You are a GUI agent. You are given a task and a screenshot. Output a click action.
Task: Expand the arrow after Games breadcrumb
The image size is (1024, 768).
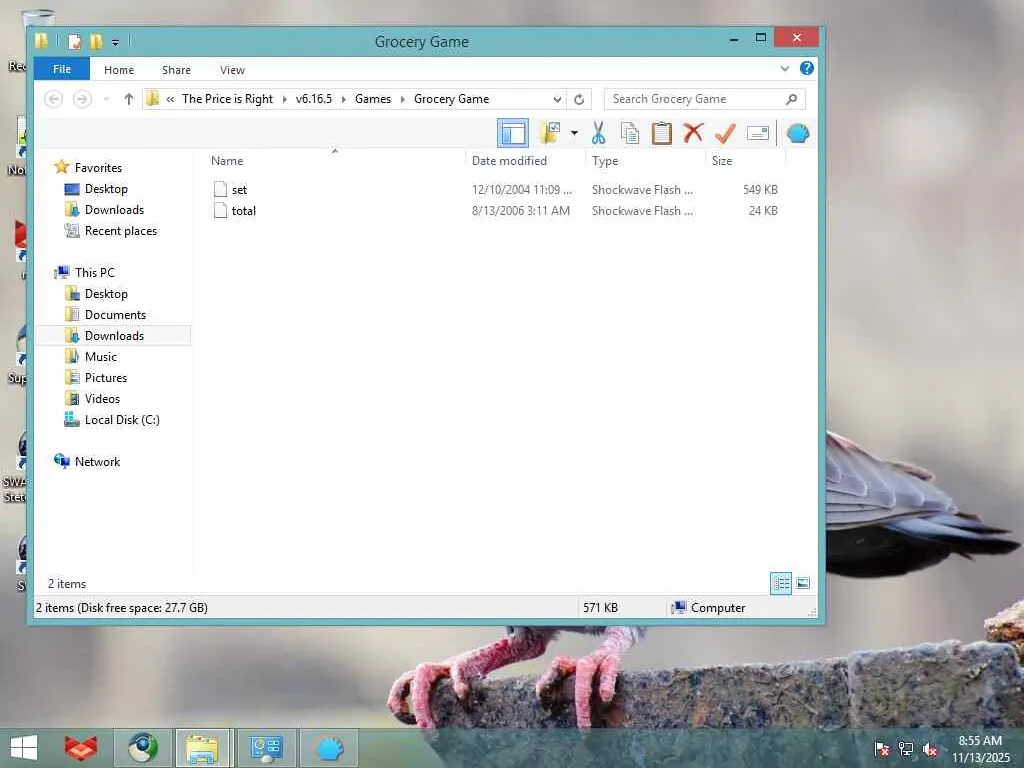tap(402, 99)
